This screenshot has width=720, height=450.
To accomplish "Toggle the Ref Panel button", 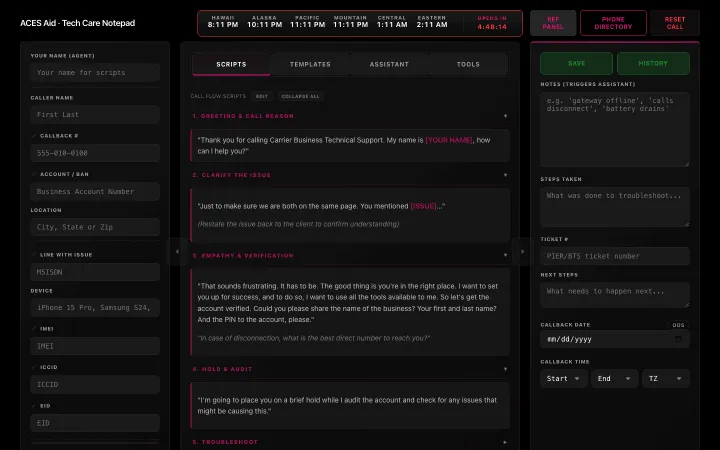I will 553,23.
